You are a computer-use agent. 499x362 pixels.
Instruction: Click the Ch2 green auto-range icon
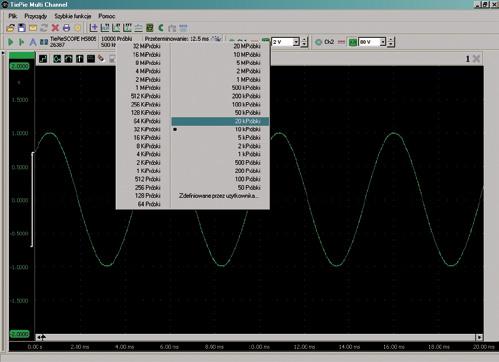pyautogui.click(x=353, y=42)
